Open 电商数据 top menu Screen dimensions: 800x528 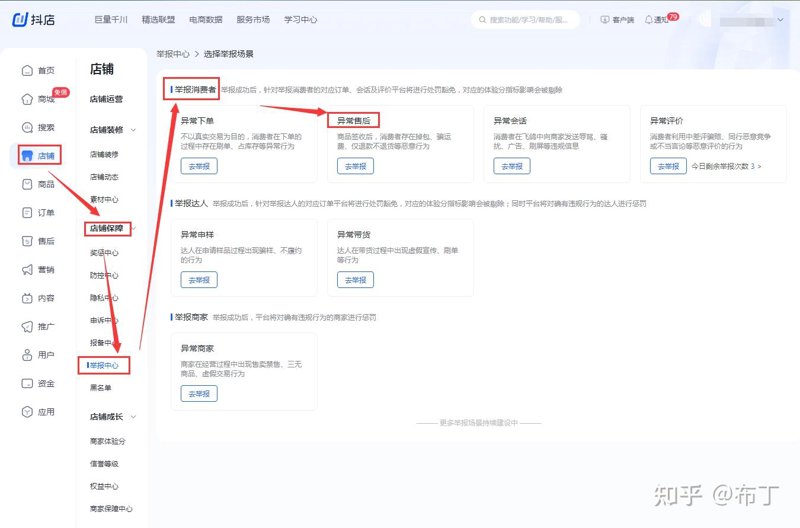(x=206, y=19)
